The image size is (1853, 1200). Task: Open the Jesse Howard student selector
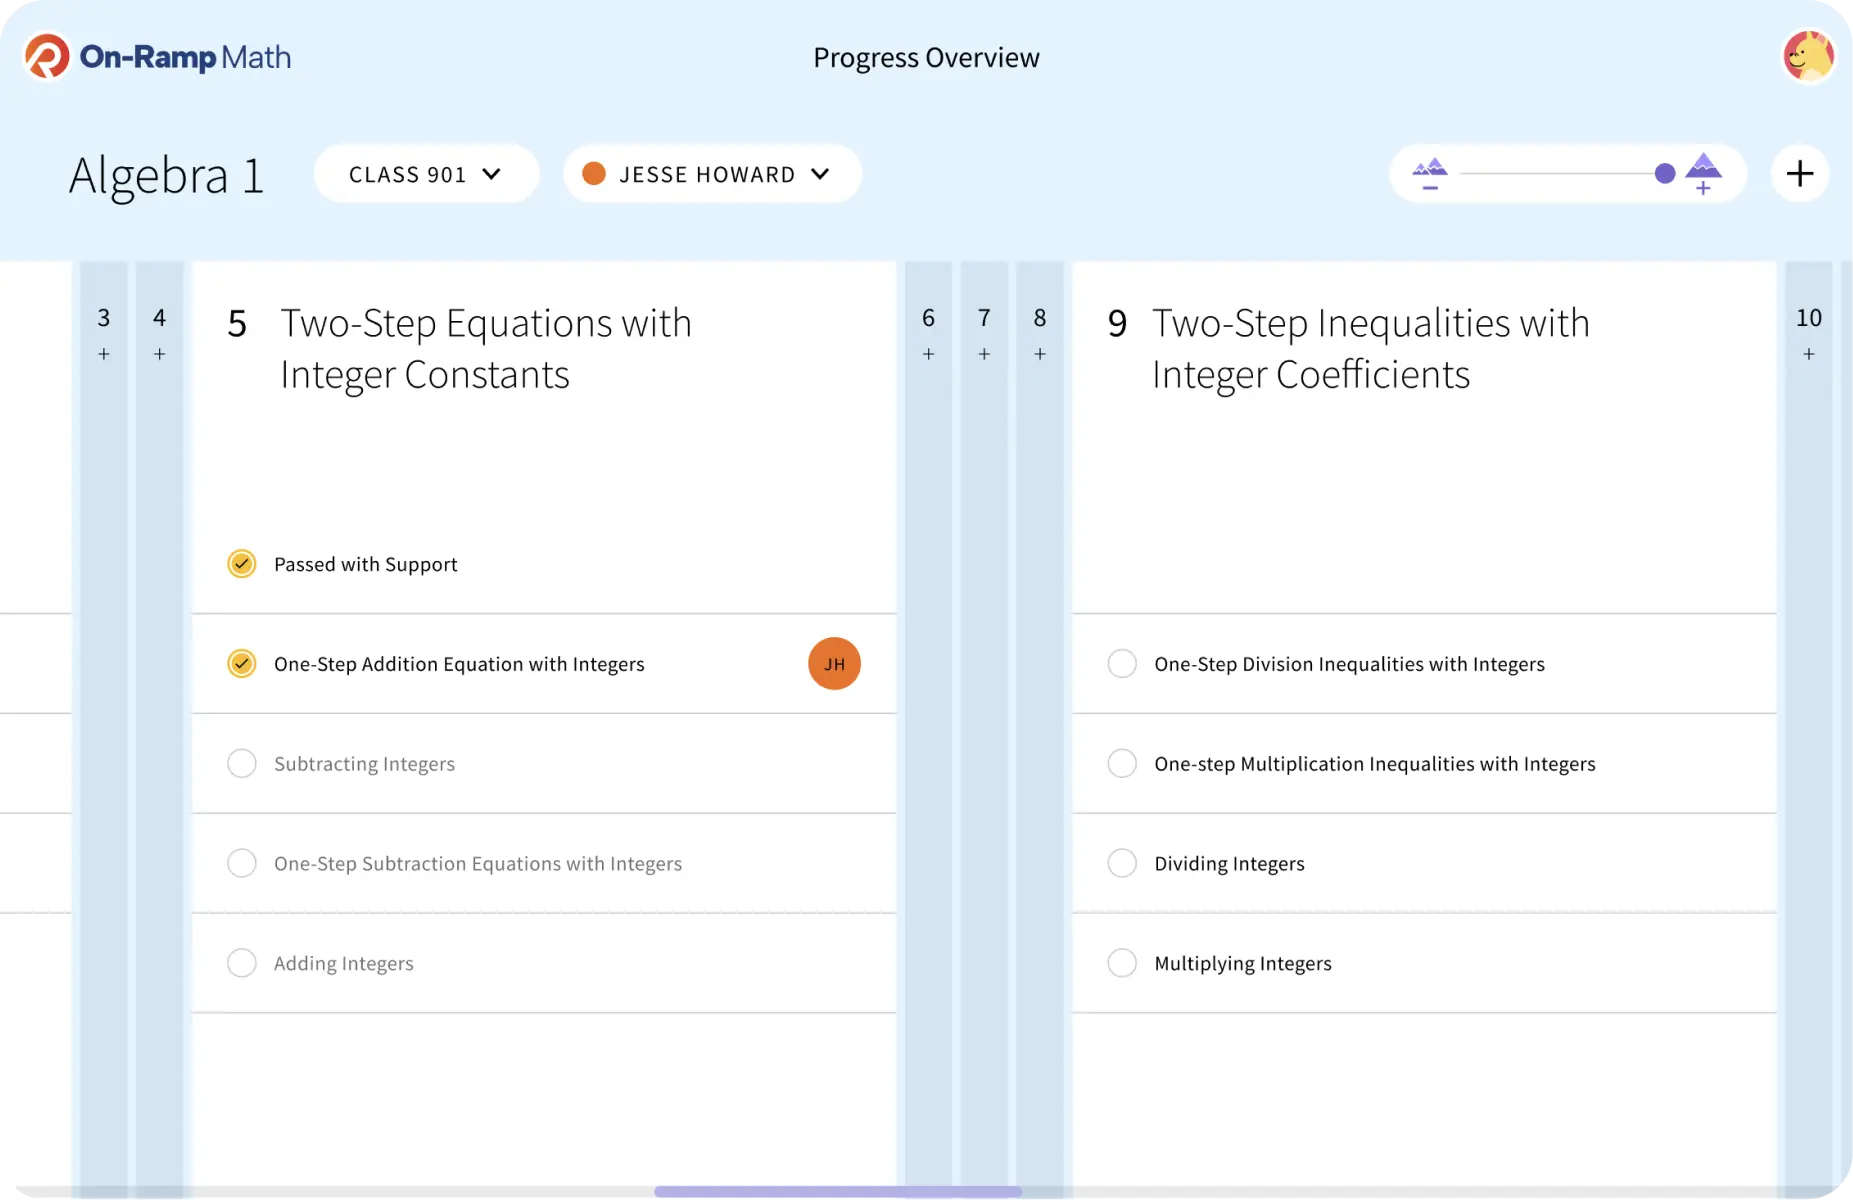711,173
